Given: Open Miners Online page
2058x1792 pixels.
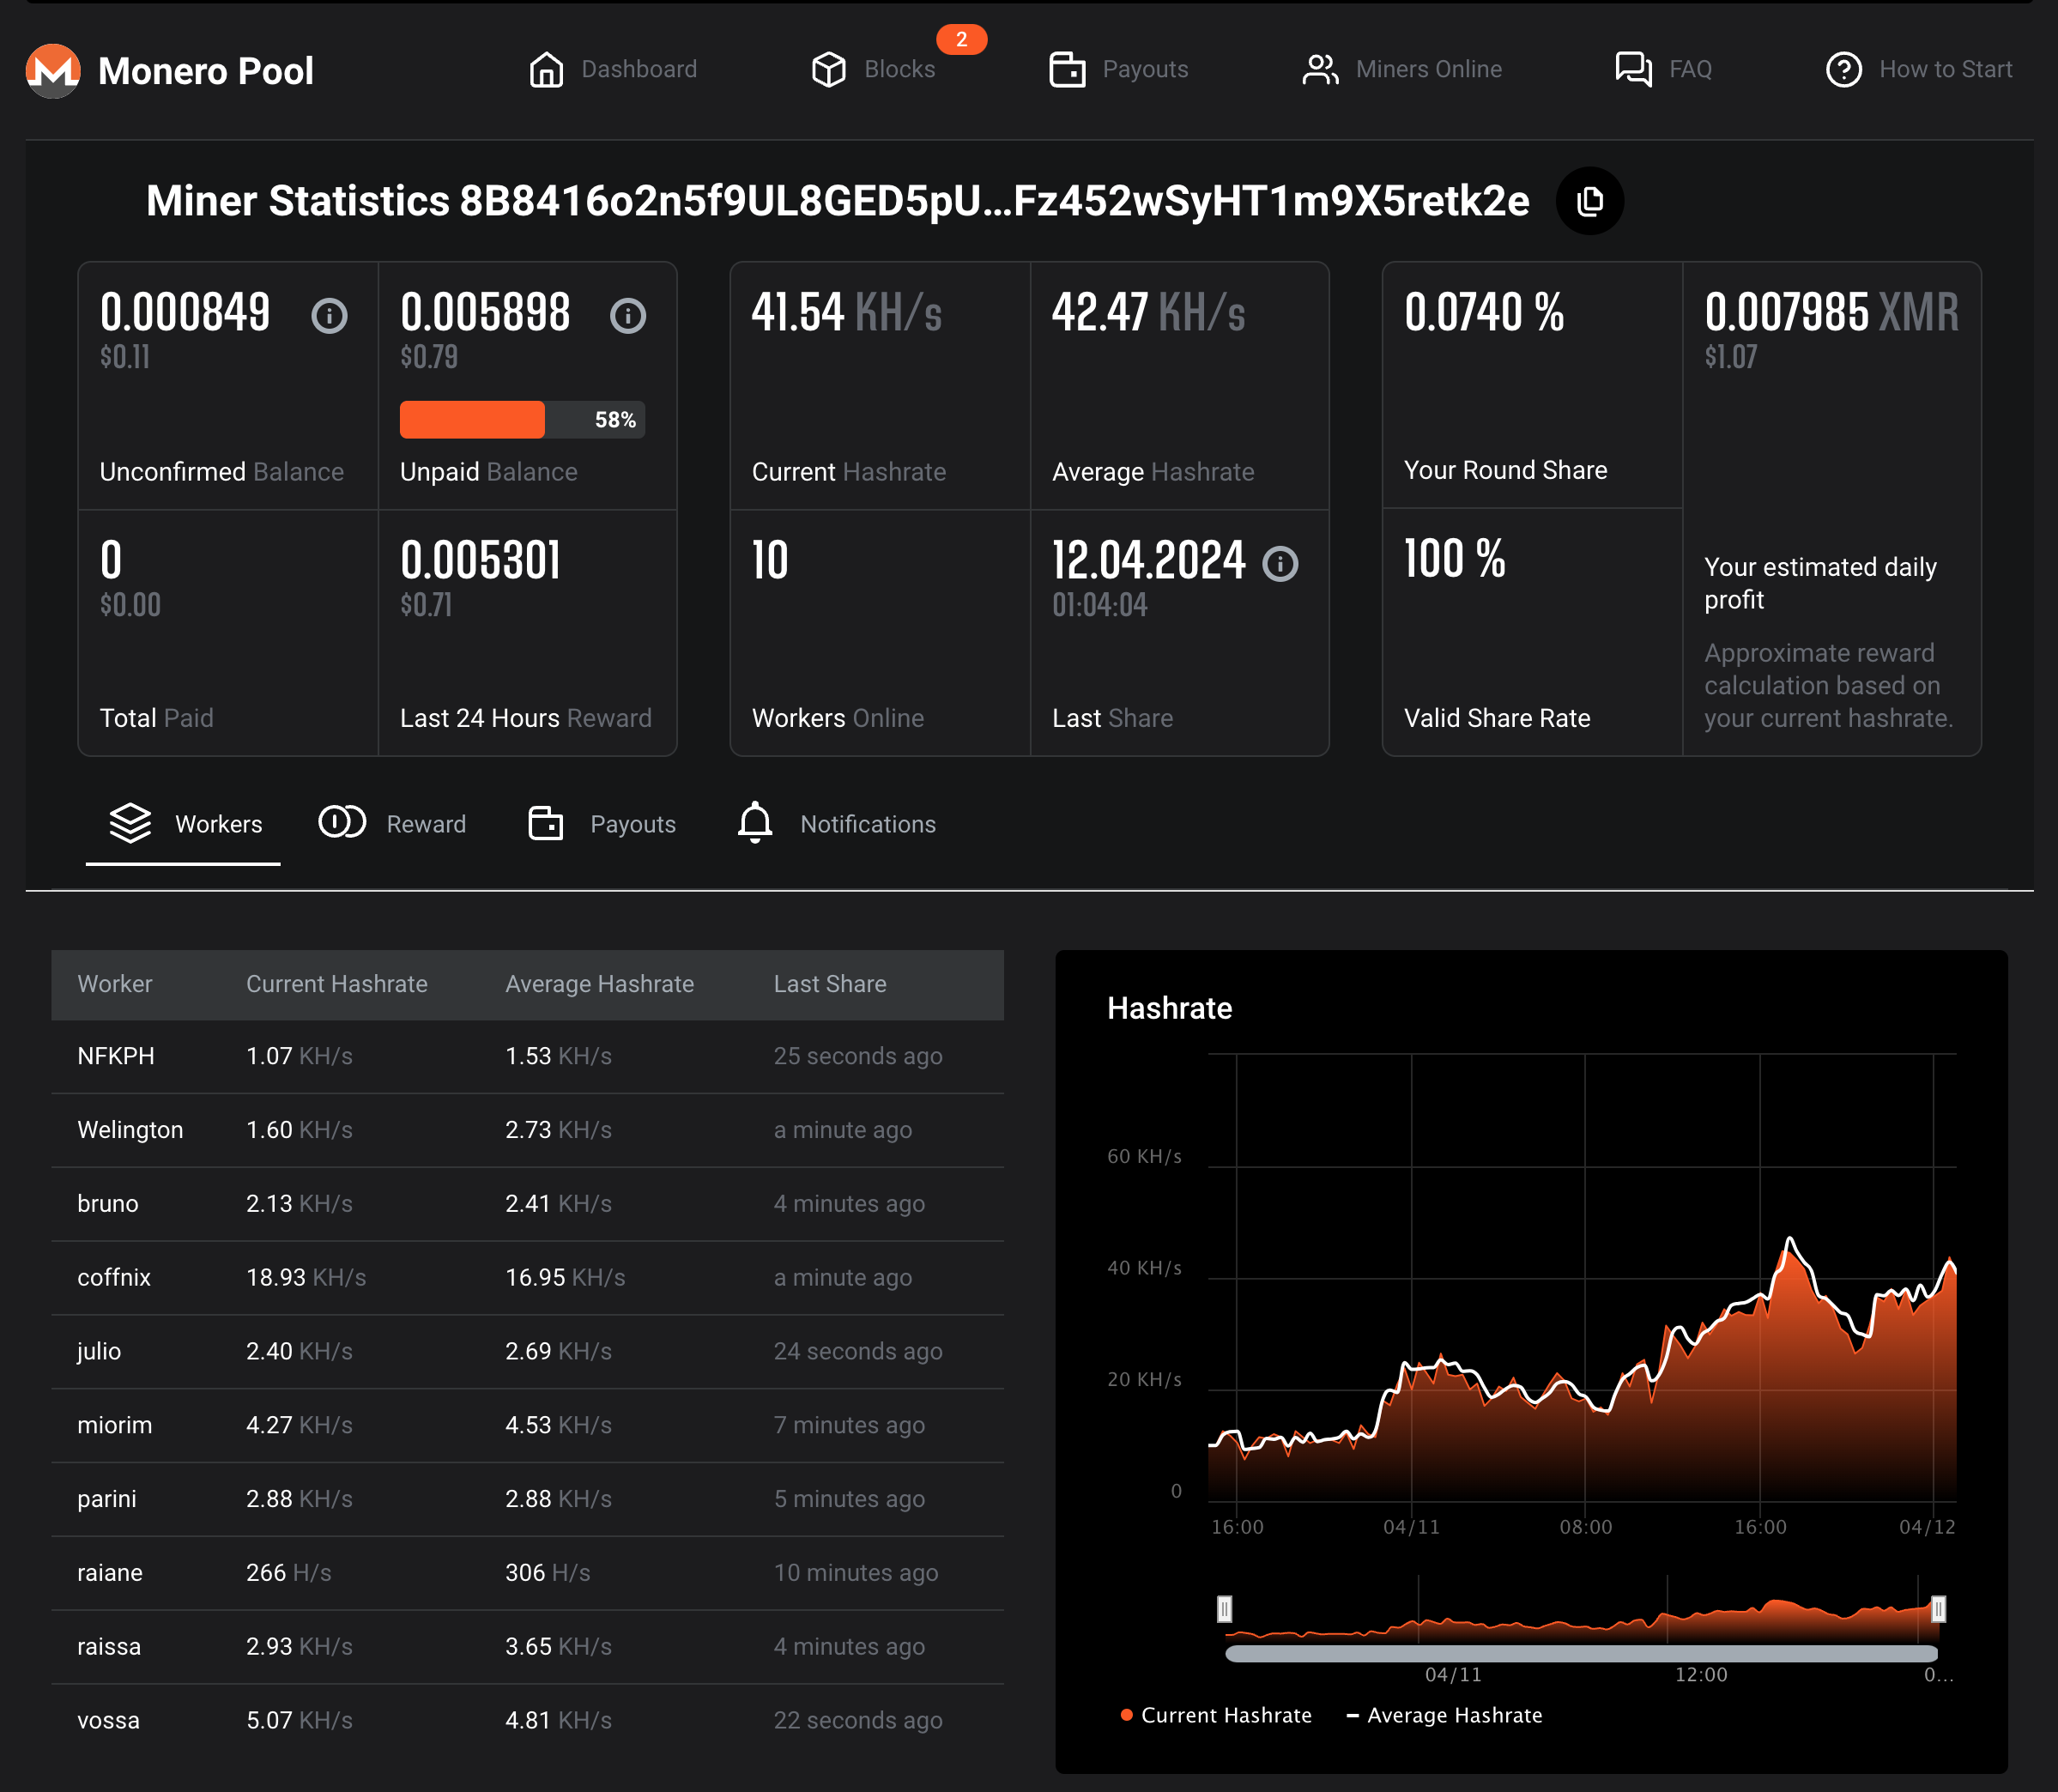Looking at the screenshot, I should [1402, 70].
